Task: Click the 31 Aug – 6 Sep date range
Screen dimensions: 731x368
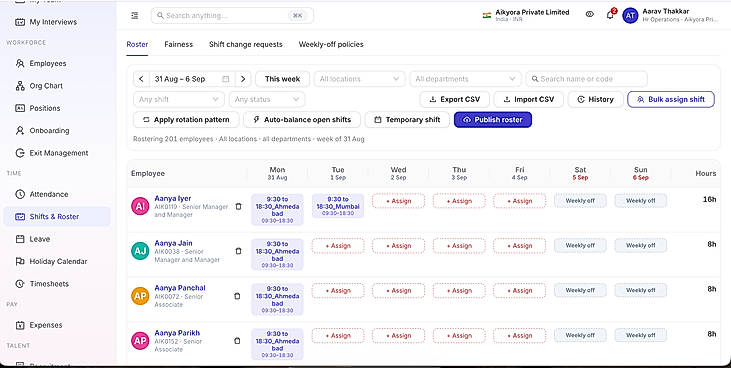Action: coord(180,79)
